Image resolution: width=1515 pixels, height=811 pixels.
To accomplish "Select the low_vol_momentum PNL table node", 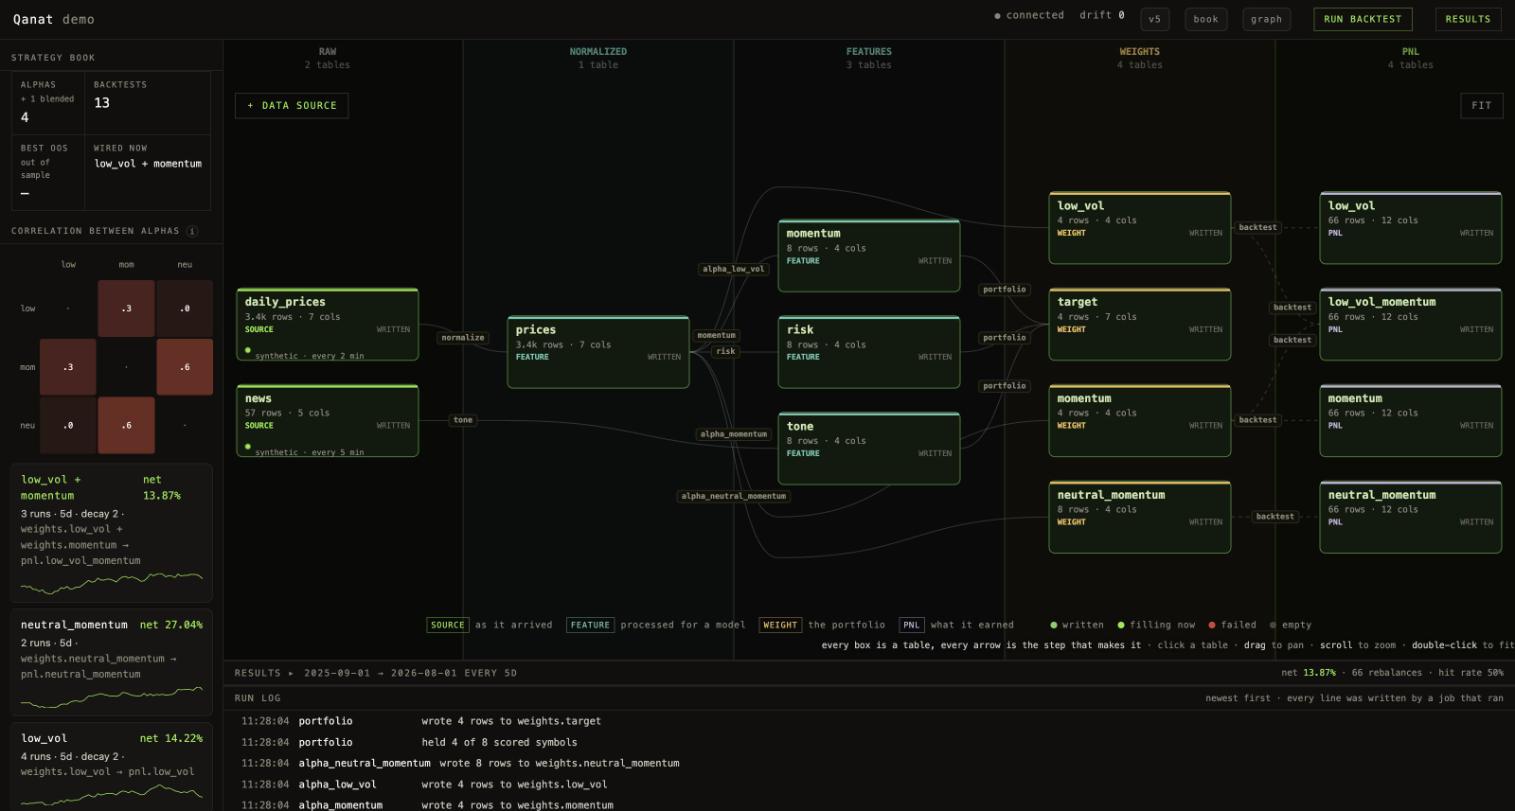I will 1410,324.
